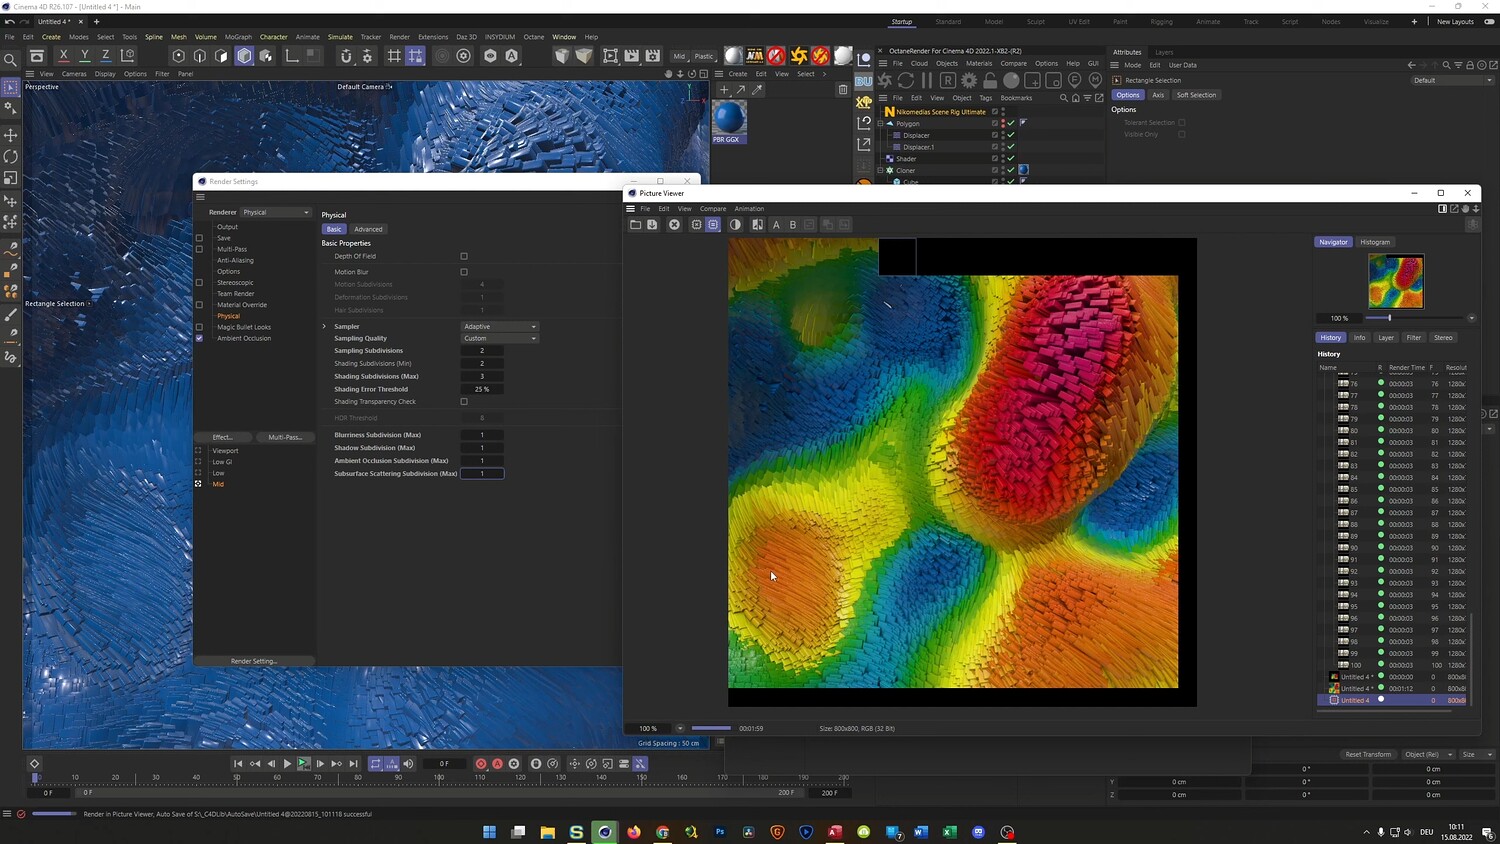Image resolution: width=1500 pixels, height=844 pixels.
Task: Click the material manager trash icon
Action: pyautogui.click(x=843, y=90)
